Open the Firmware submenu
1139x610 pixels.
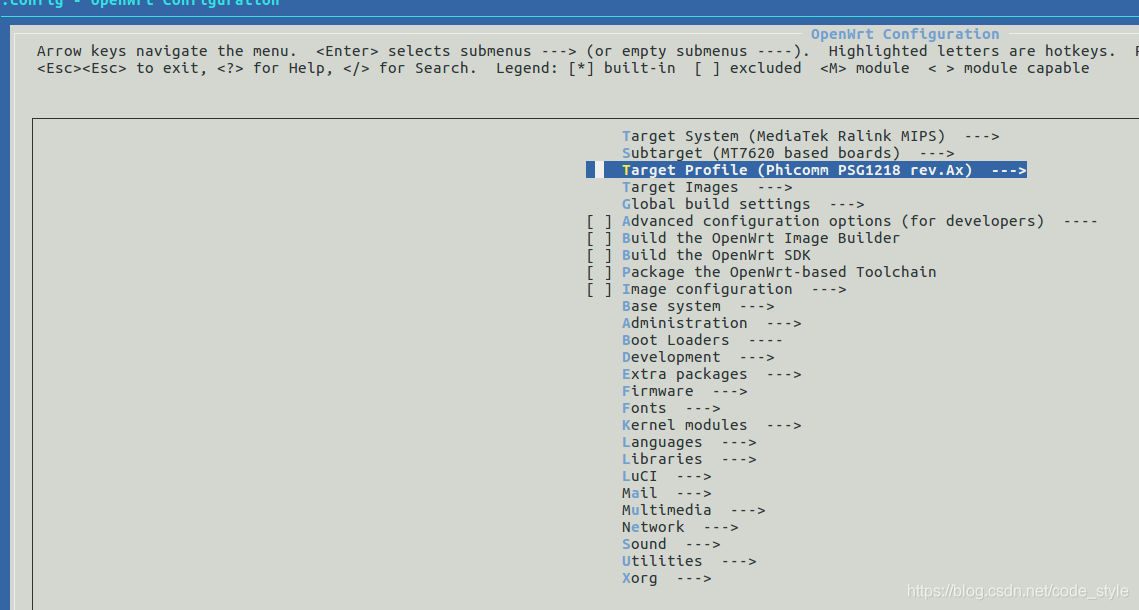(684, 391)
